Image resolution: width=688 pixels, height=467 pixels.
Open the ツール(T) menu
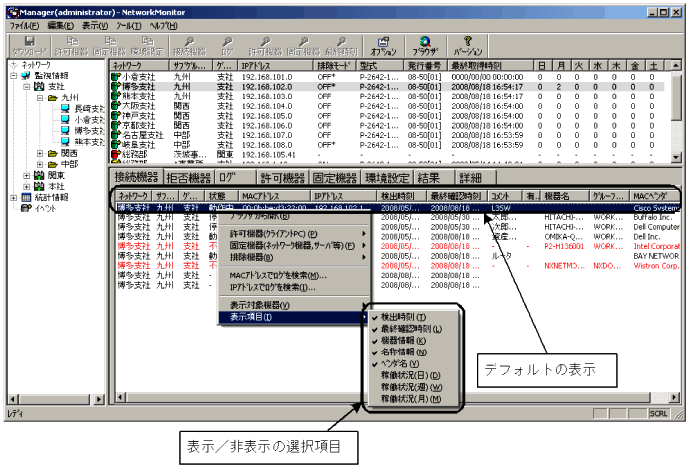coord(129,25)
